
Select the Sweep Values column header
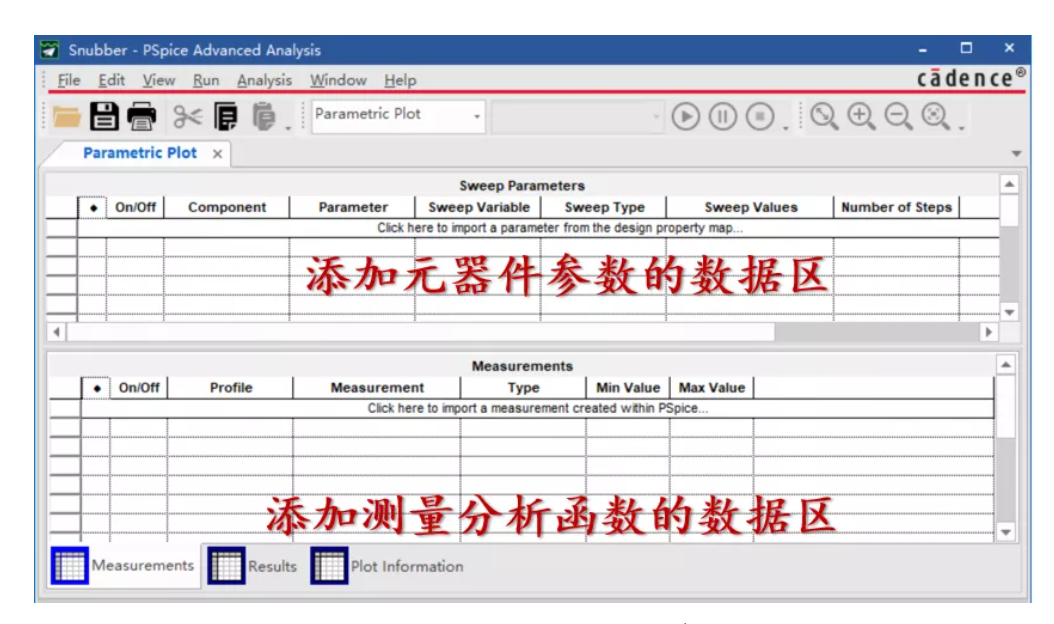coord(750,207)
